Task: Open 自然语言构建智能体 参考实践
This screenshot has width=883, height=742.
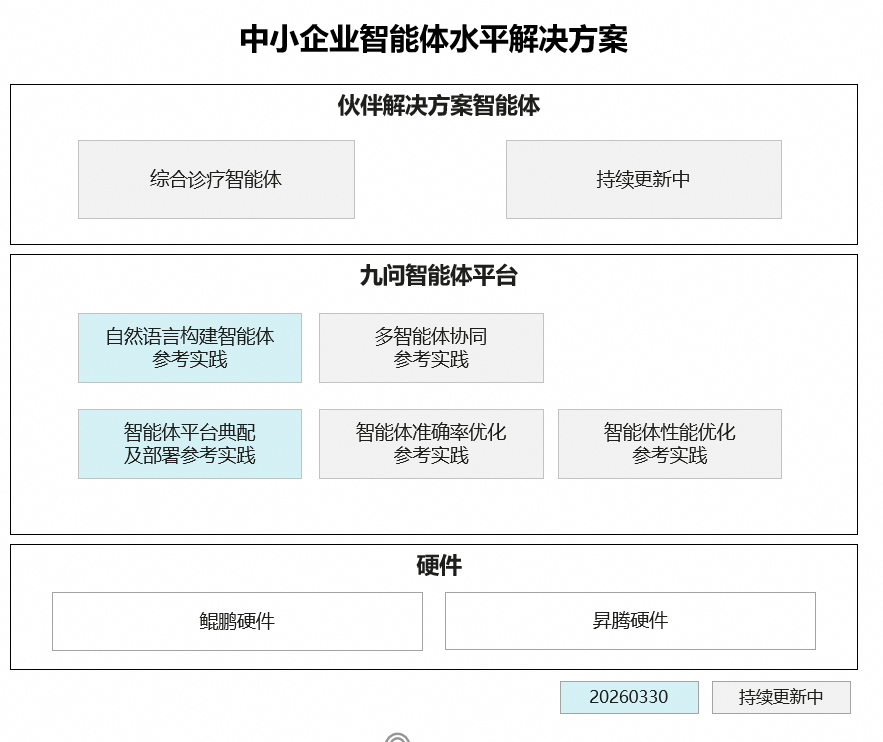Action: (190, 347)
